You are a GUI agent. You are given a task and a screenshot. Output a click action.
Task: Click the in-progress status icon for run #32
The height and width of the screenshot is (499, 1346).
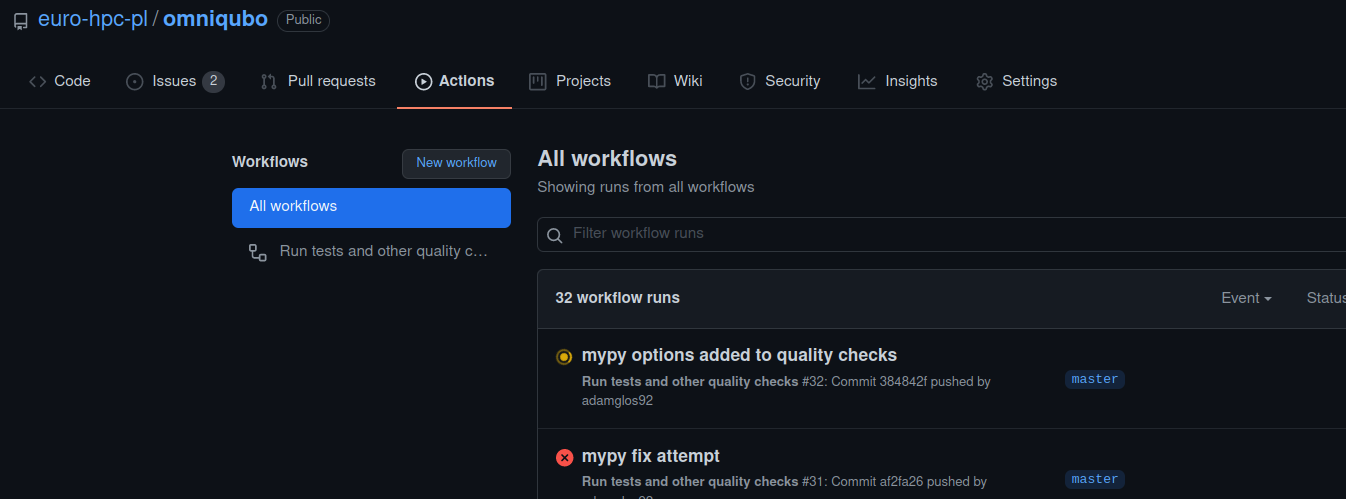tap(564, 357)
